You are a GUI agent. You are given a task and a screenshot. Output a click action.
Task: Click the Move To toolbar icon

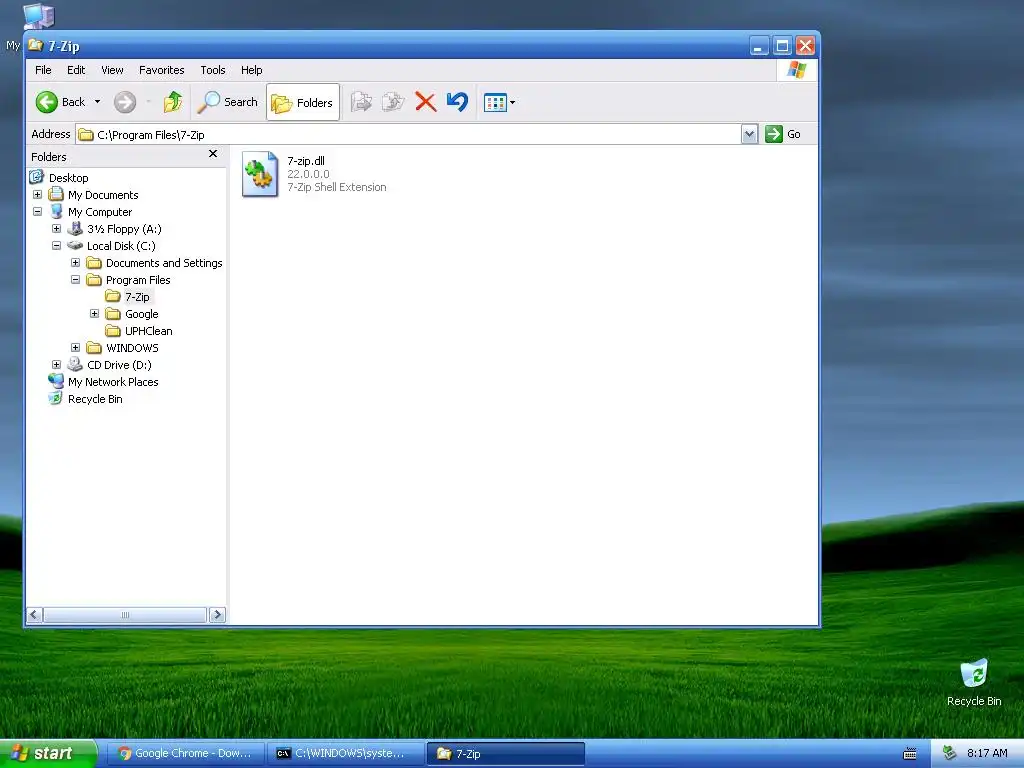click(361, 102)
